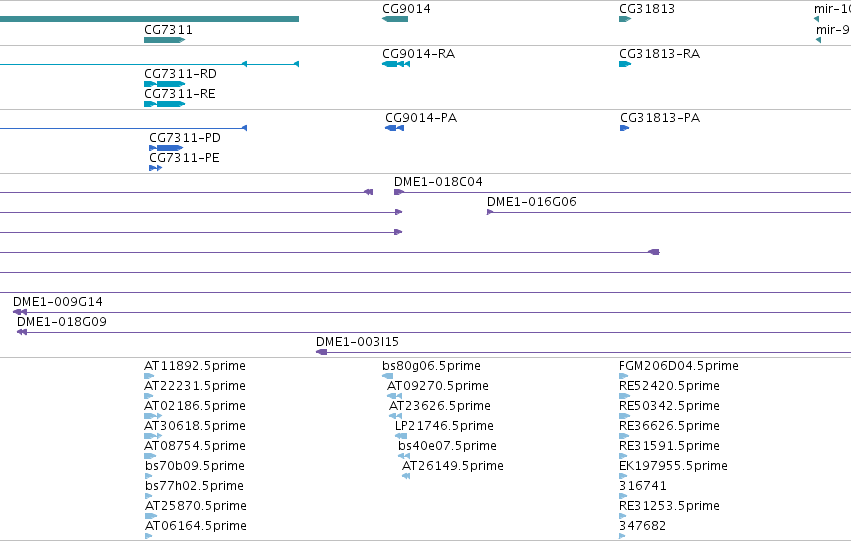Open AT23626.5prime EST

pyautogui.click(x=396, y=416)
